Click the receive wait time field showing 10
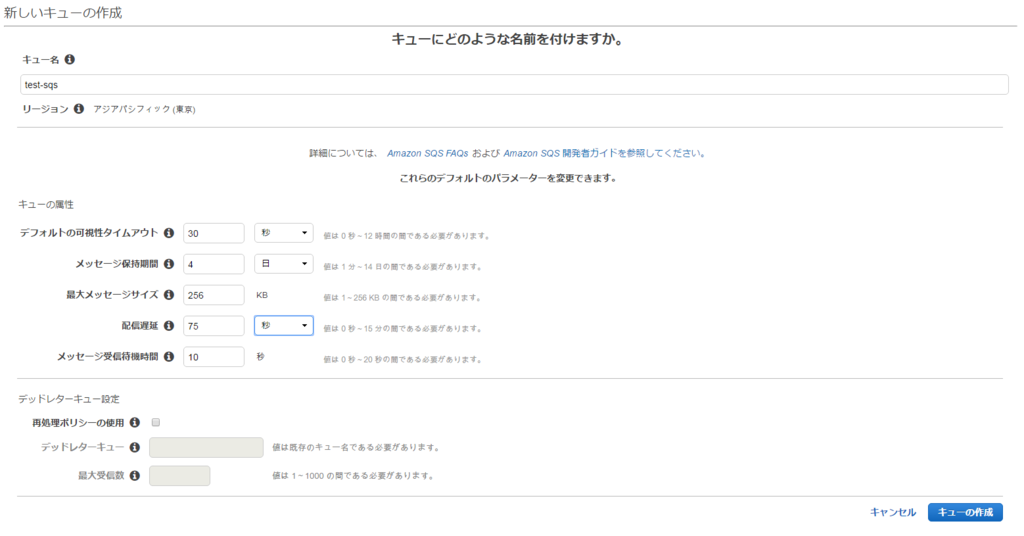 point(214,356)
